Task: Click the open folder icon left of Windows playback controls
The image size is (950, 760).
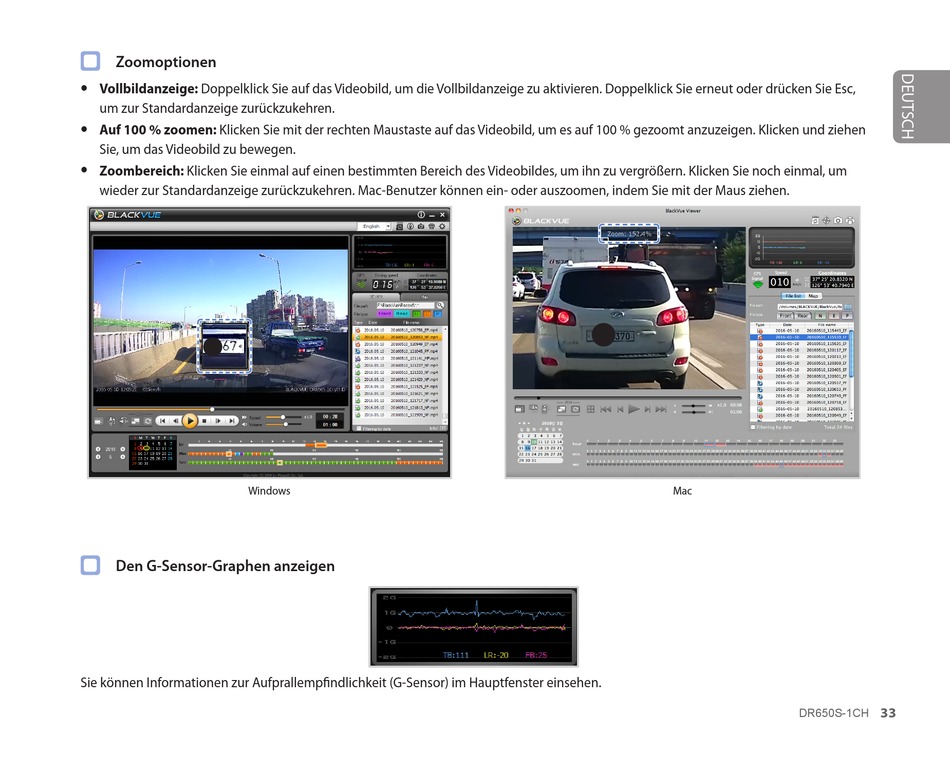Action: [x=98, y=421]
